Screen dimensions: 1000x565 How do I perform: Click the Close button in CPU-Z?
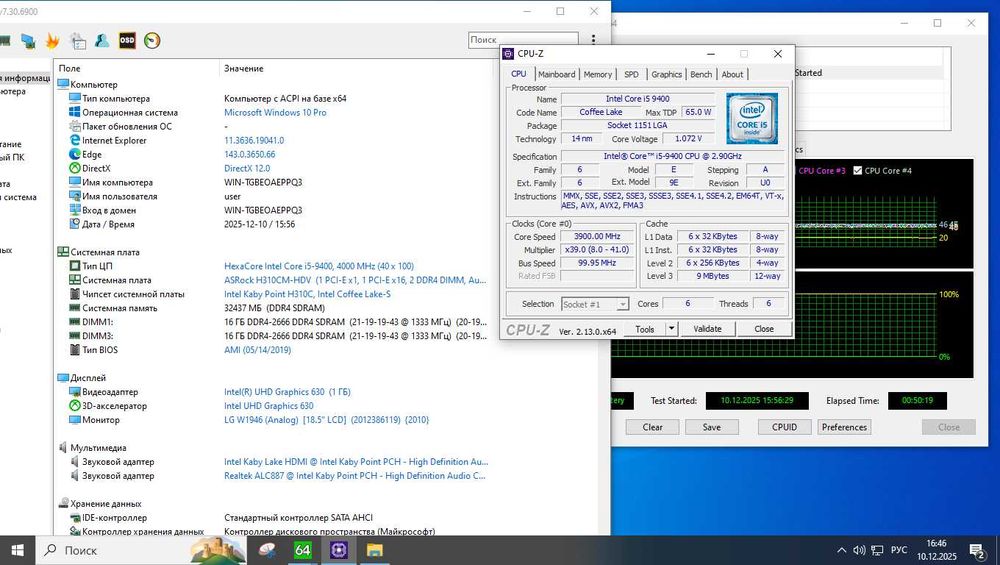click(764, 329)
